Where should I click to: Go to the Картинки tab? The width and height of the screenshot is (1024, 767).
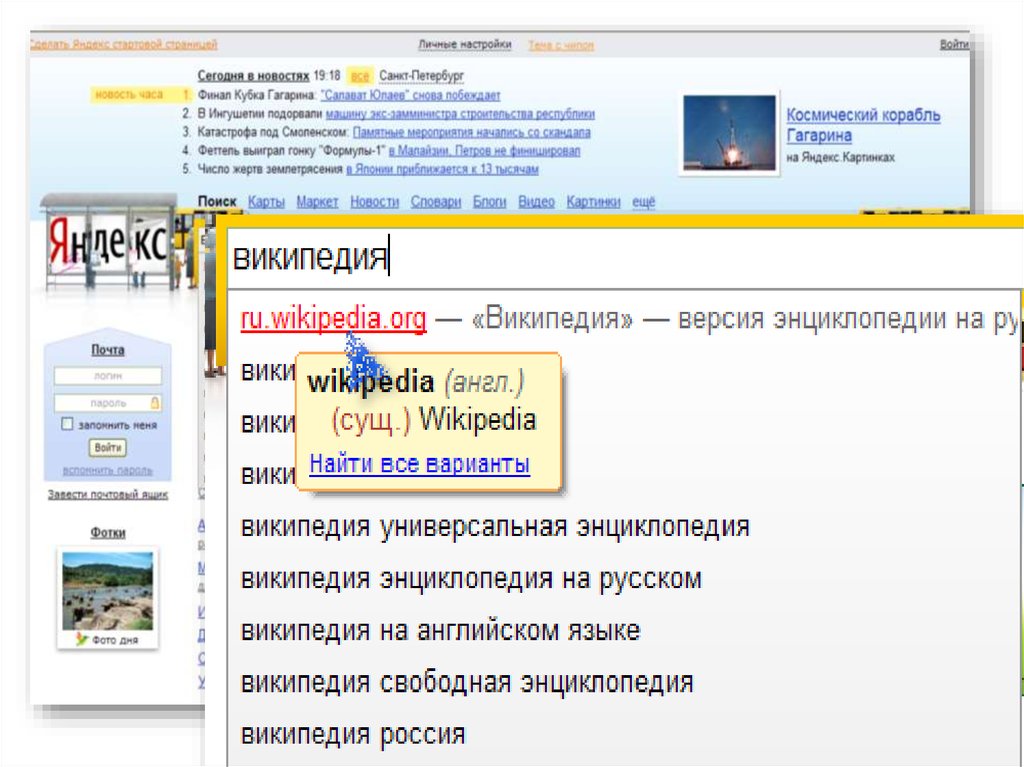[x=593, y=202]
